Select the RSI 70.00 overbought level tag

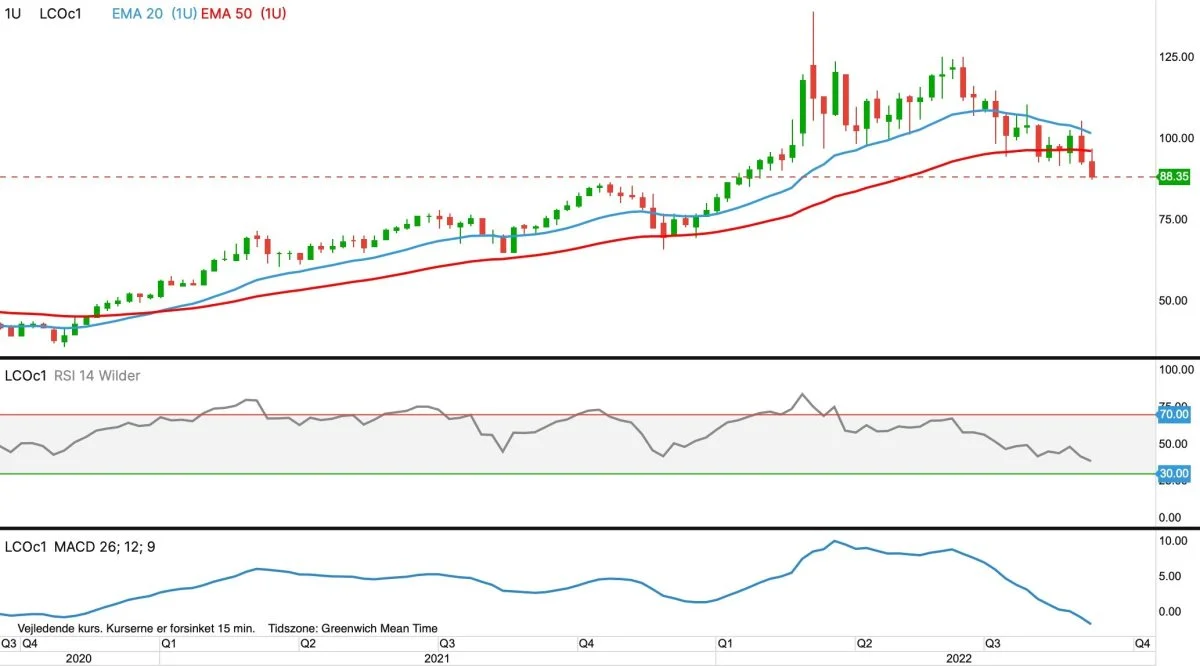1172,414
